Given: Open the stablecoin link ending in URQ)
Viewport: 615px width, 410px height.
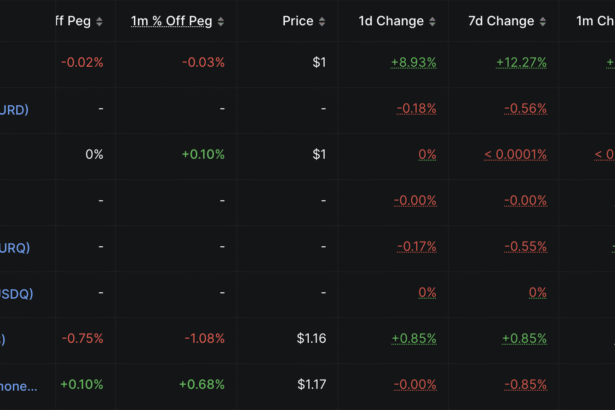Looking at the screenshot, I should (x=14, y=247).
